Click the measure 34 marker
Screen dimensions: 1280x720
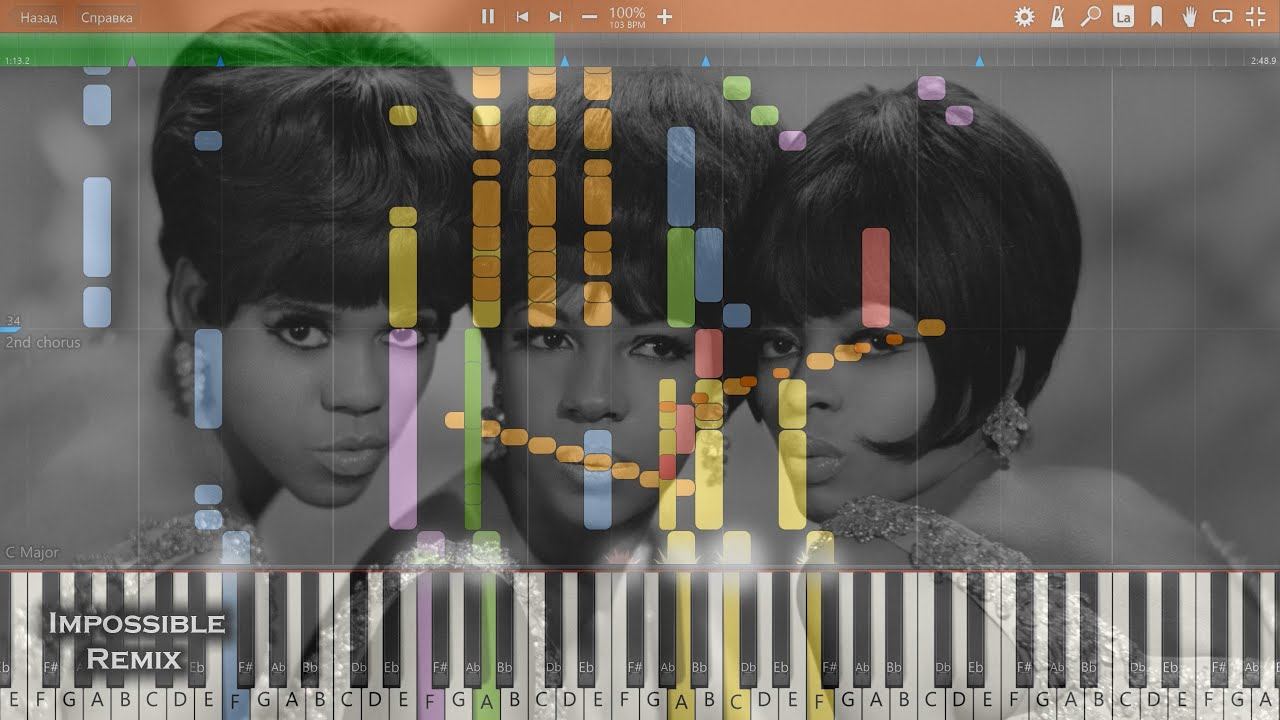tap(13, 321)
